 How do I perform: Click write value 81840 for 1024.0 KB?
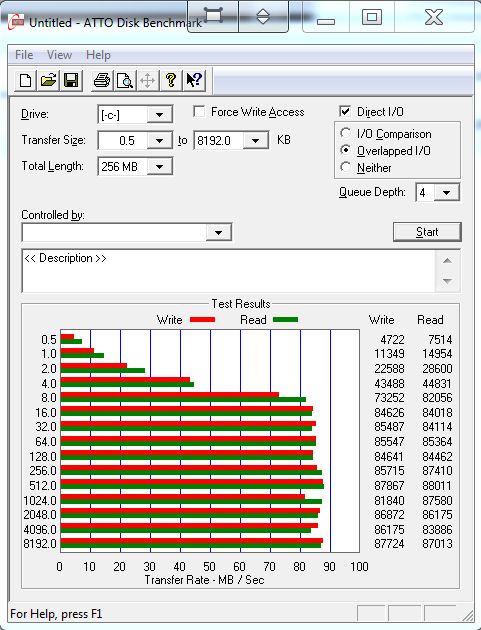pos(389,501)
